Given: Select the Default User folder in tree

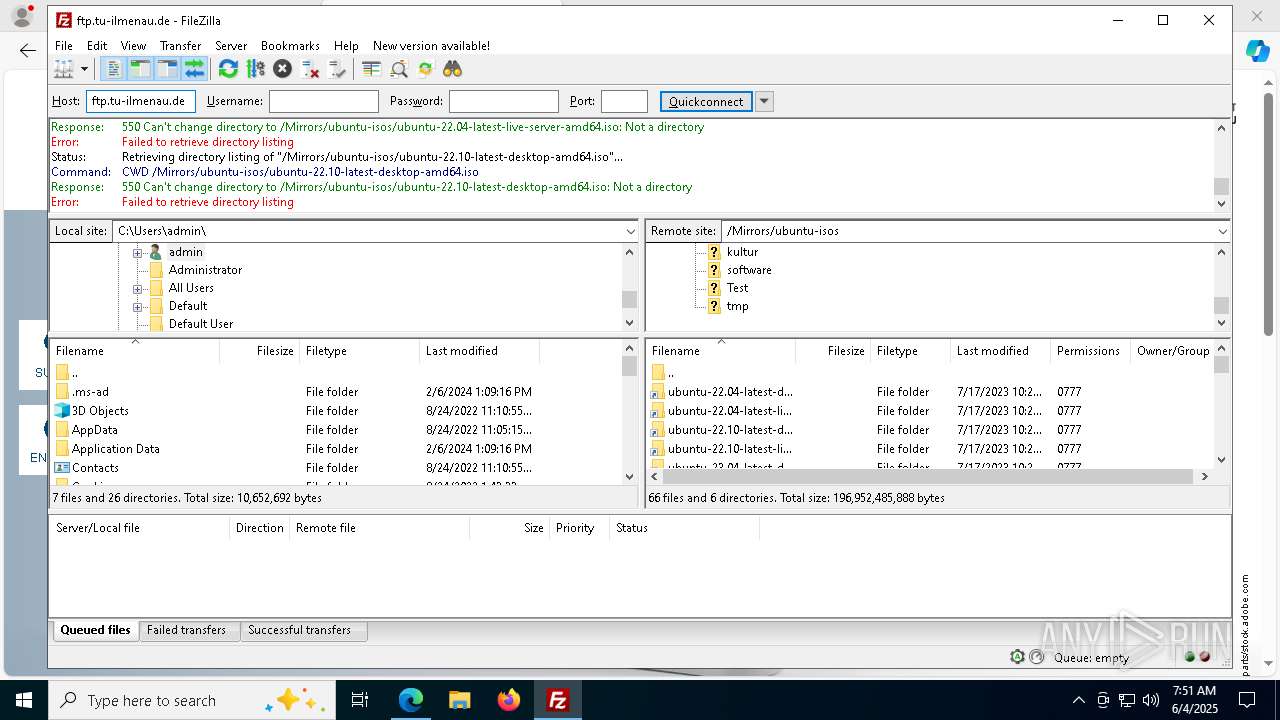Looking at the screenshot, I should 201,324.
